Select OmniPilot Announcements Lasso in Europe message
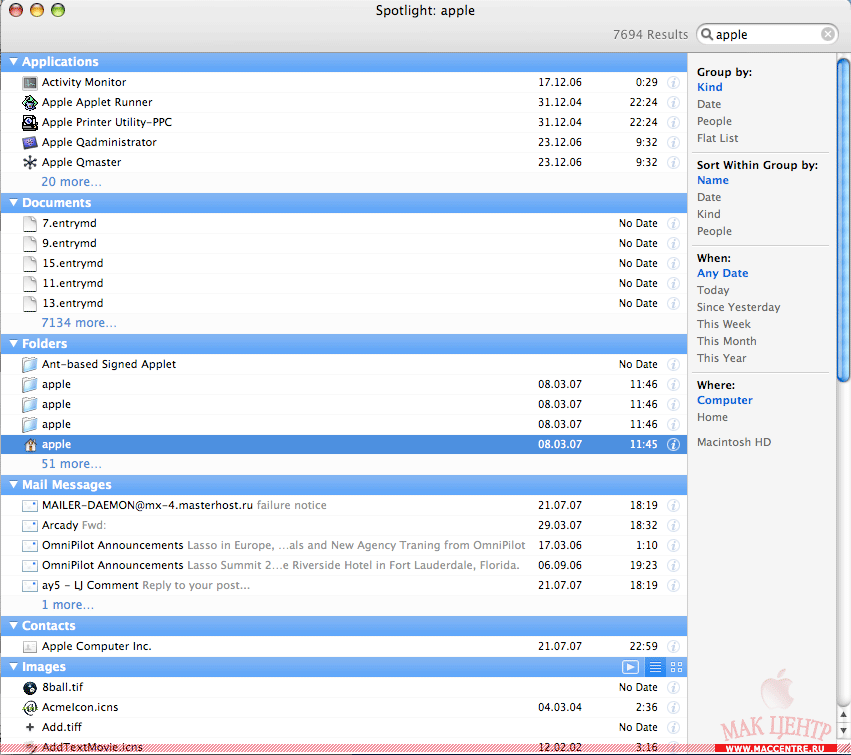 344,545
